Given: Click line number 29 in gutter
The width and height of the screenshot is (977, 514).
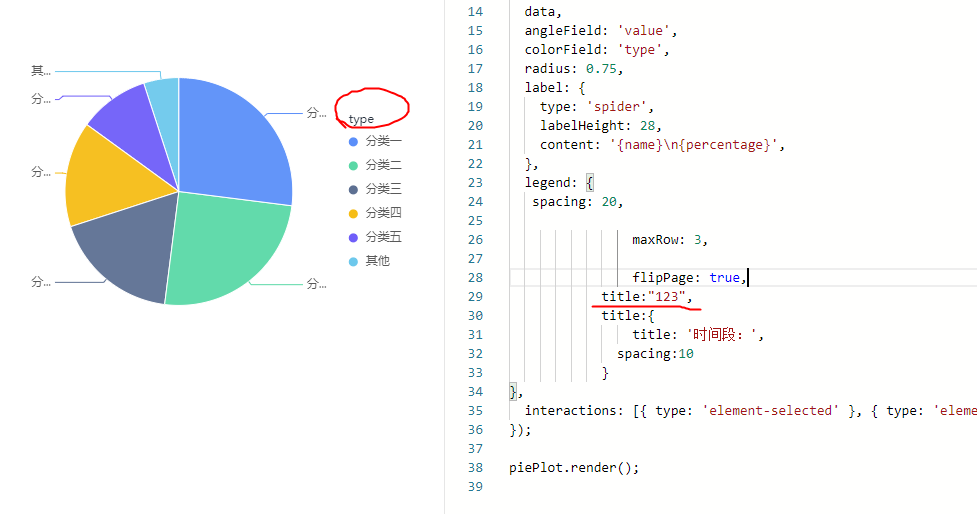Looking at the screenshot, I should point(475,297).
